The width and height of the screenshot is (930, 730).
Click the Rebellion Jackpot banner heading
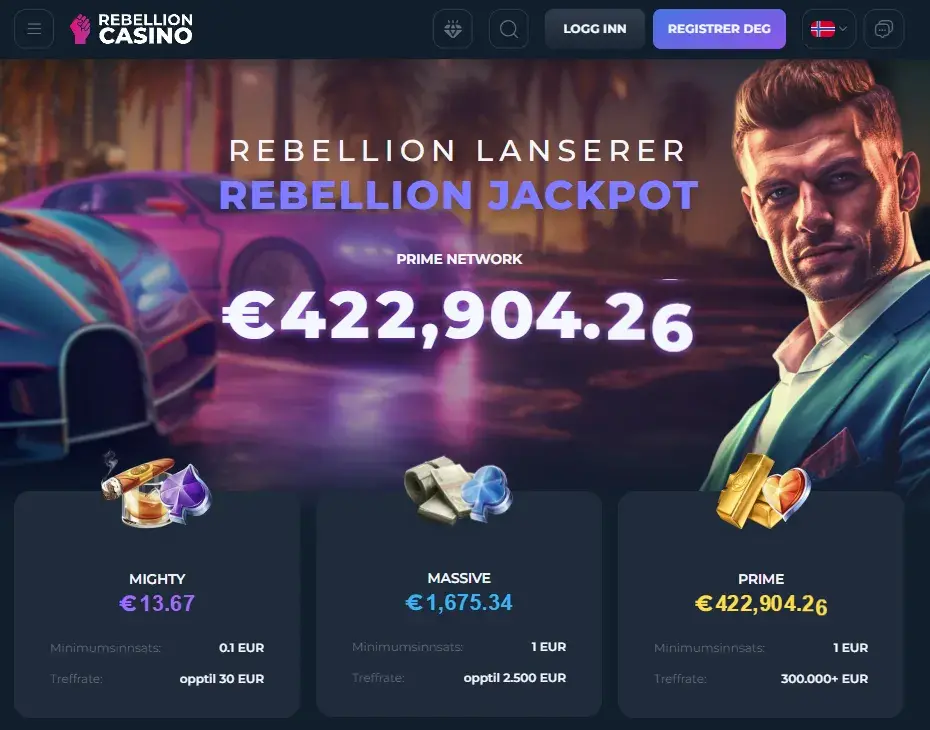458,195
